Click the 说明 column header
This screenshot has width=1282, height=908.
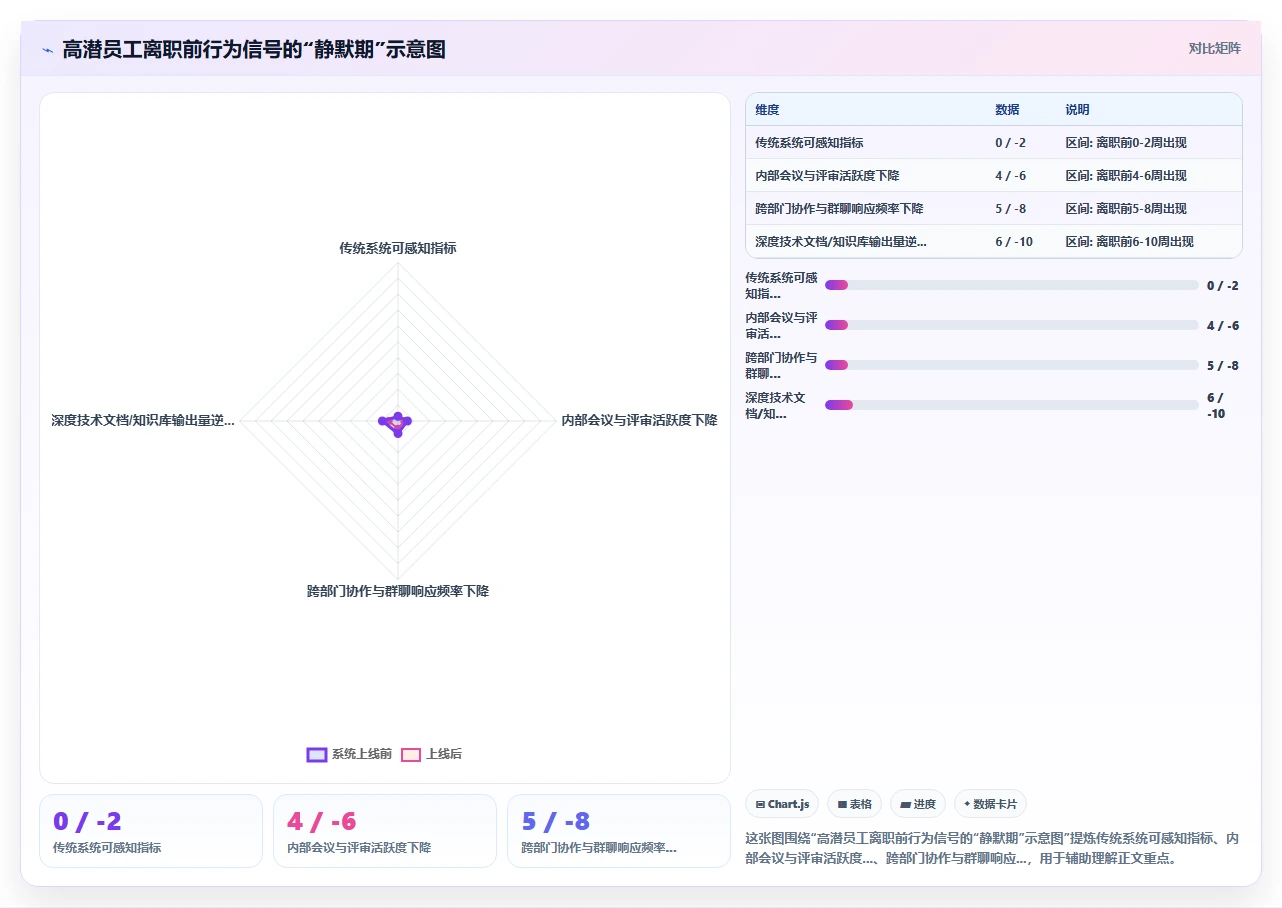coord(1077,110)
